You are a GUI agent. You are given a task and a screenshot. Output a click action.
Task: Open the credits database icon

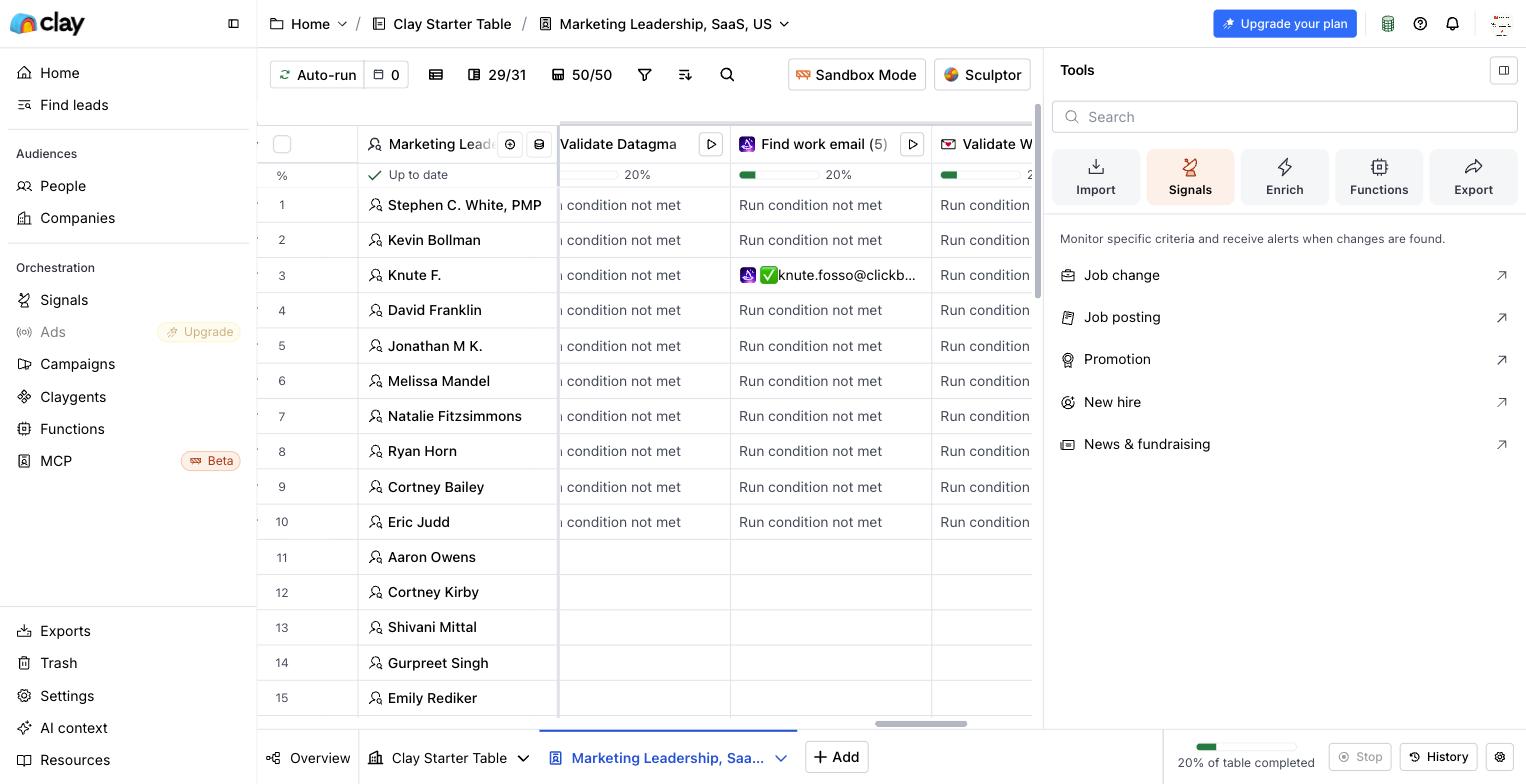pos(1388,23)
